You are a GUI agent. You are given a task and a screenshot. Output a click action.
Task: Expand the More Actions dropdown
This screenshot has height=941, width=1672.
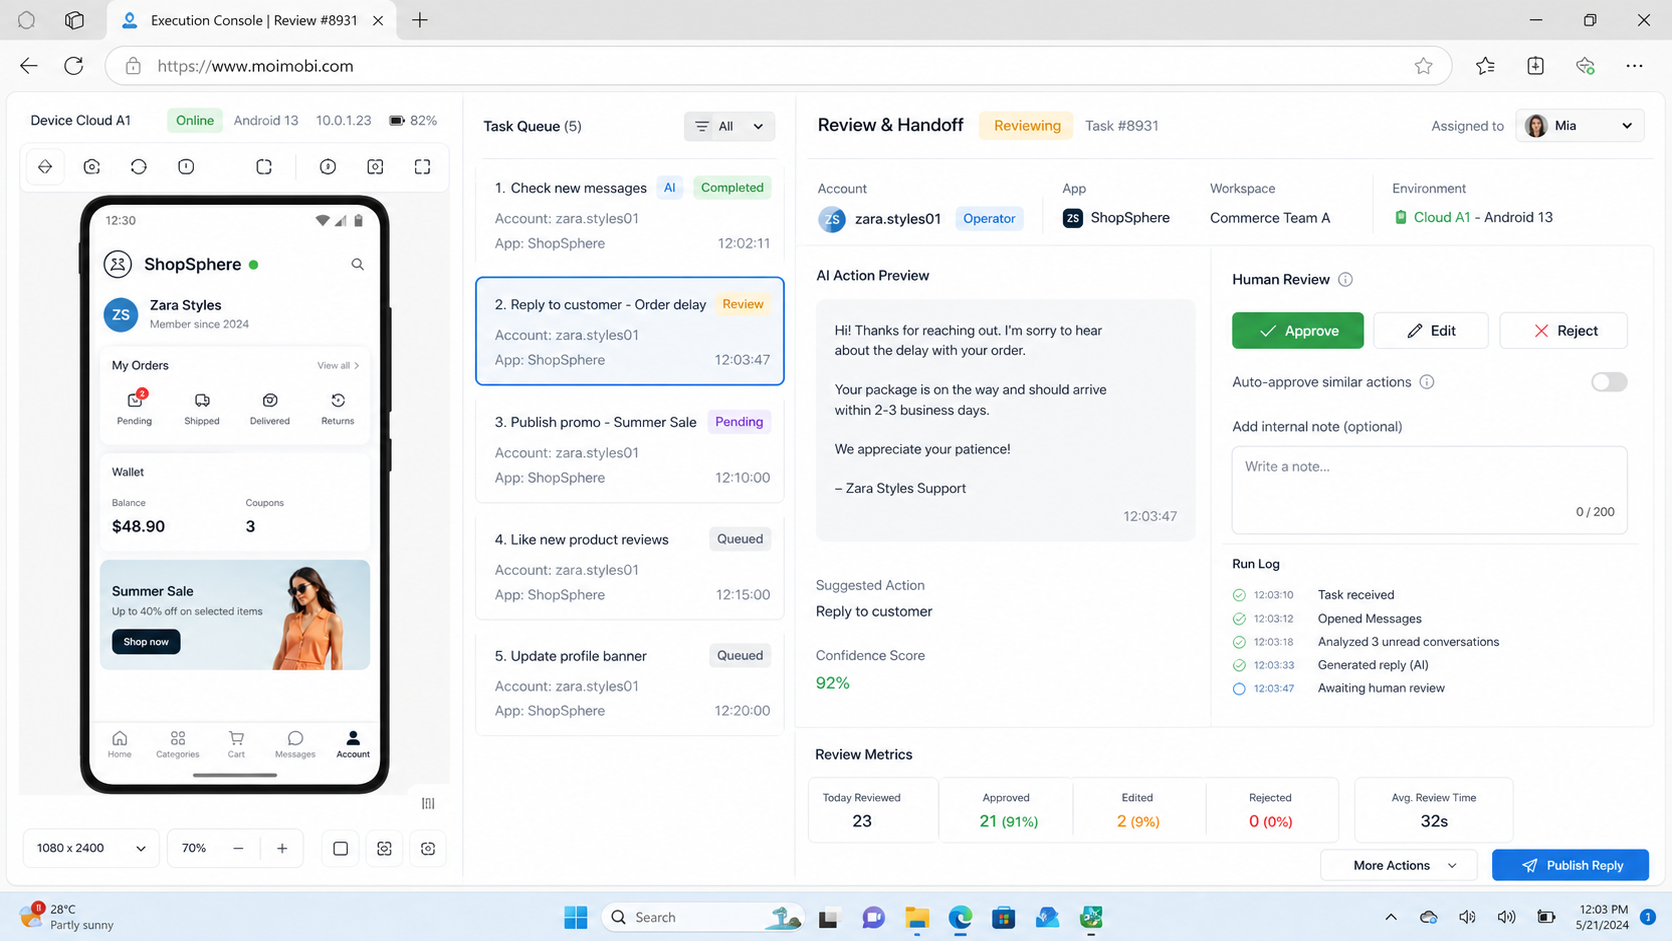(x=1398, y=865)
